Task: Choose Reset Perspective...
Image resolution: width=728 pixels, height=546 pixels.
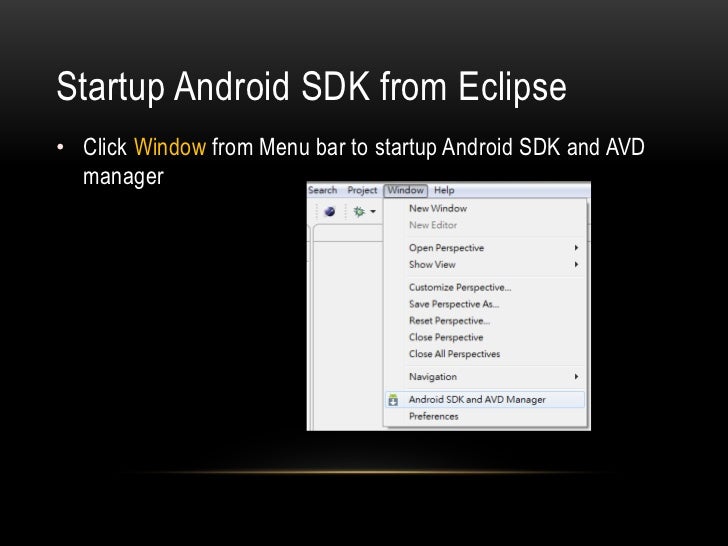Action: [485, 321]
